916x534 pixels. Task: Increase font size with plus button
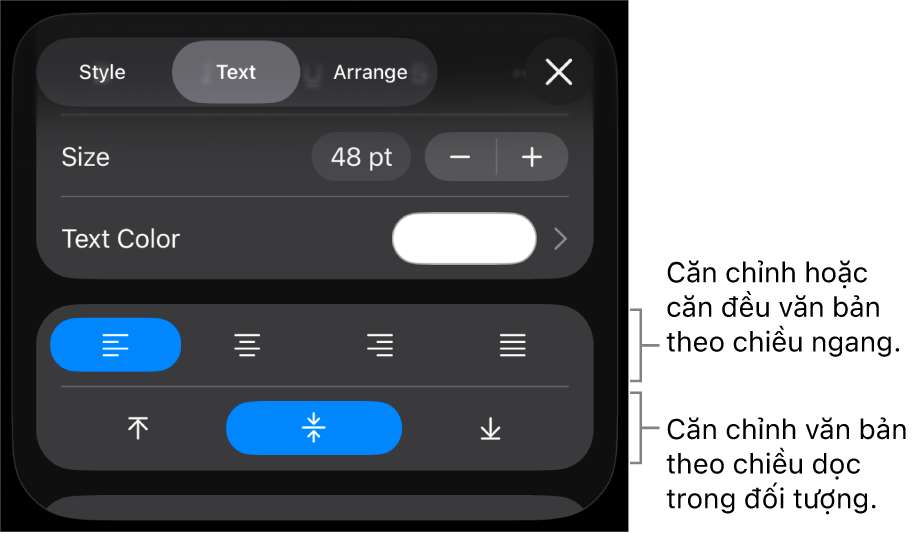[x=532, y=157]
